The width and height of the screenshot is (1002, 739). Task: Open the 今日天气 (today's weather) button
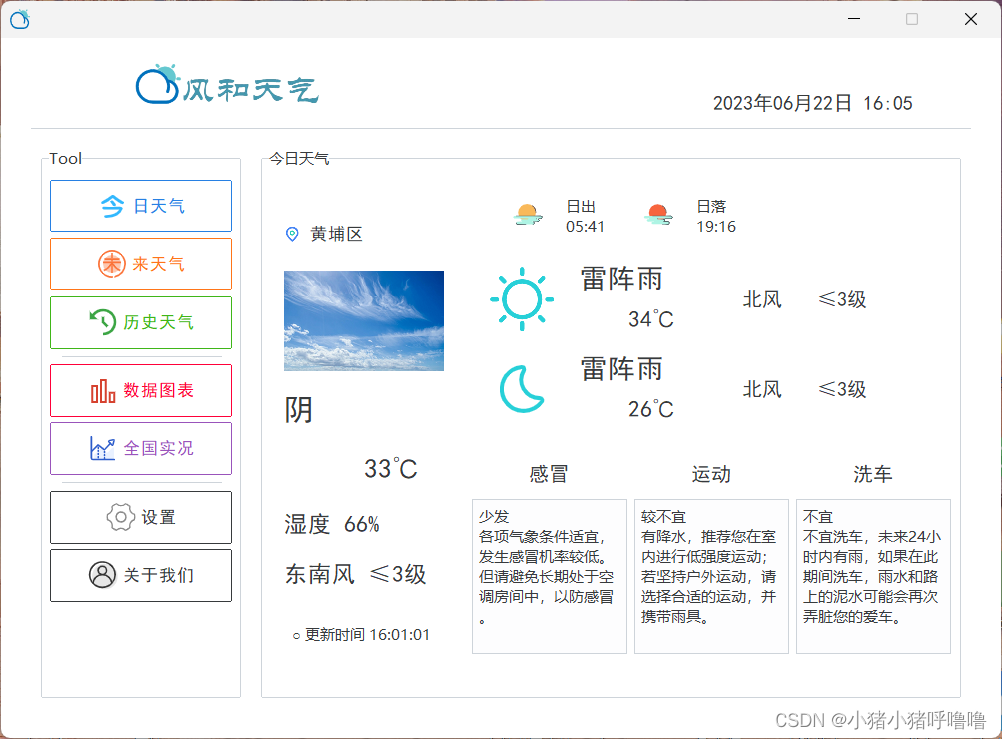coord(141,206)
